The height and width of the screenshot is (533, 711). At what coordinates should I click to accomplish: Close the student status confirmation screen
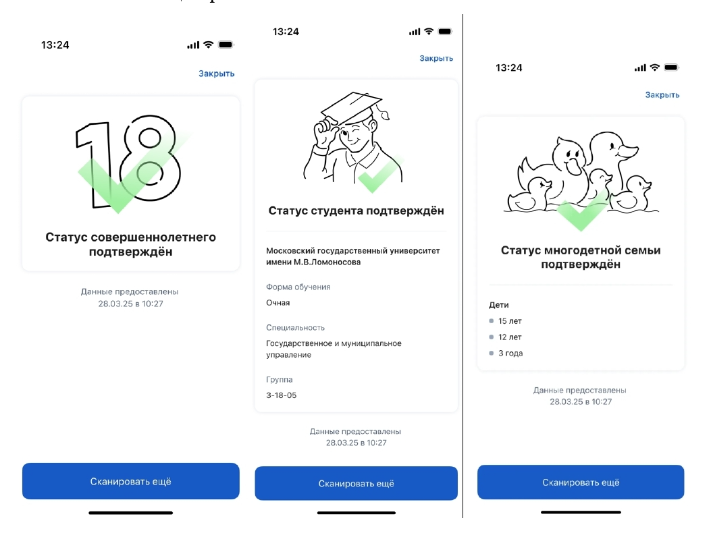436,58
